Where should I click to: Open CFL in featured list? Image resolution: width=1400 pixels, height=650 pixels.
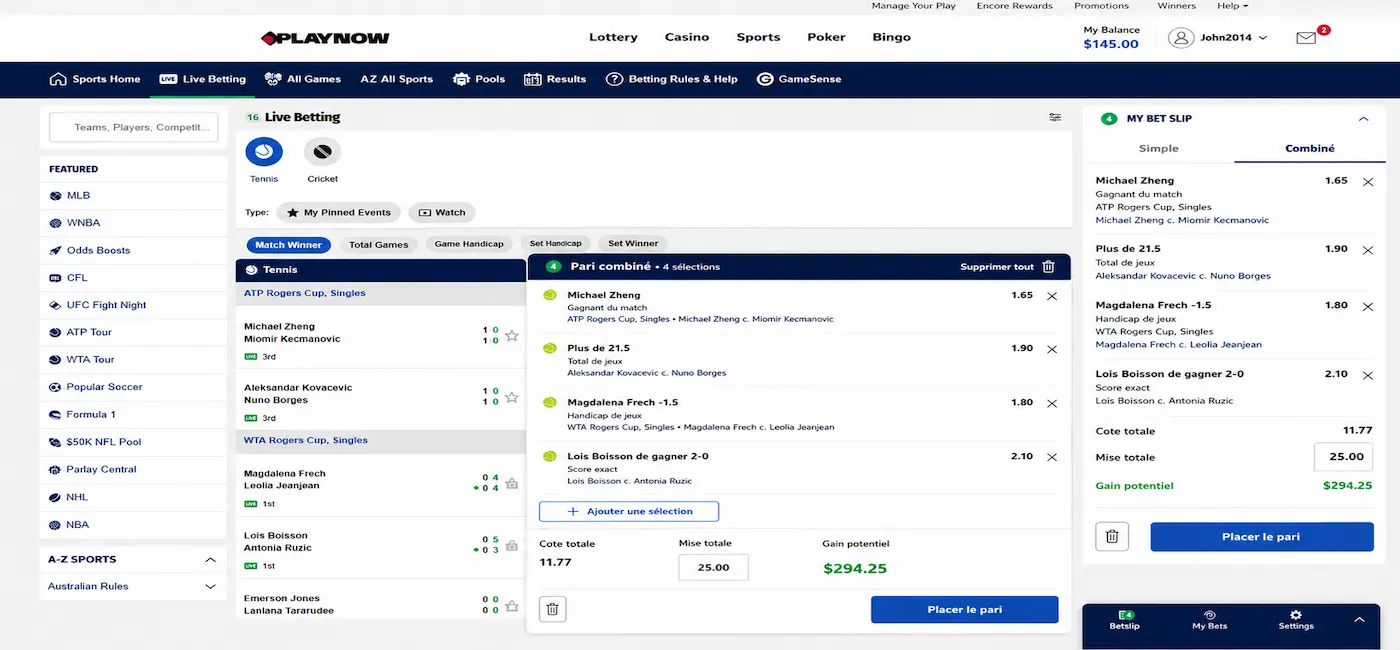134,278
